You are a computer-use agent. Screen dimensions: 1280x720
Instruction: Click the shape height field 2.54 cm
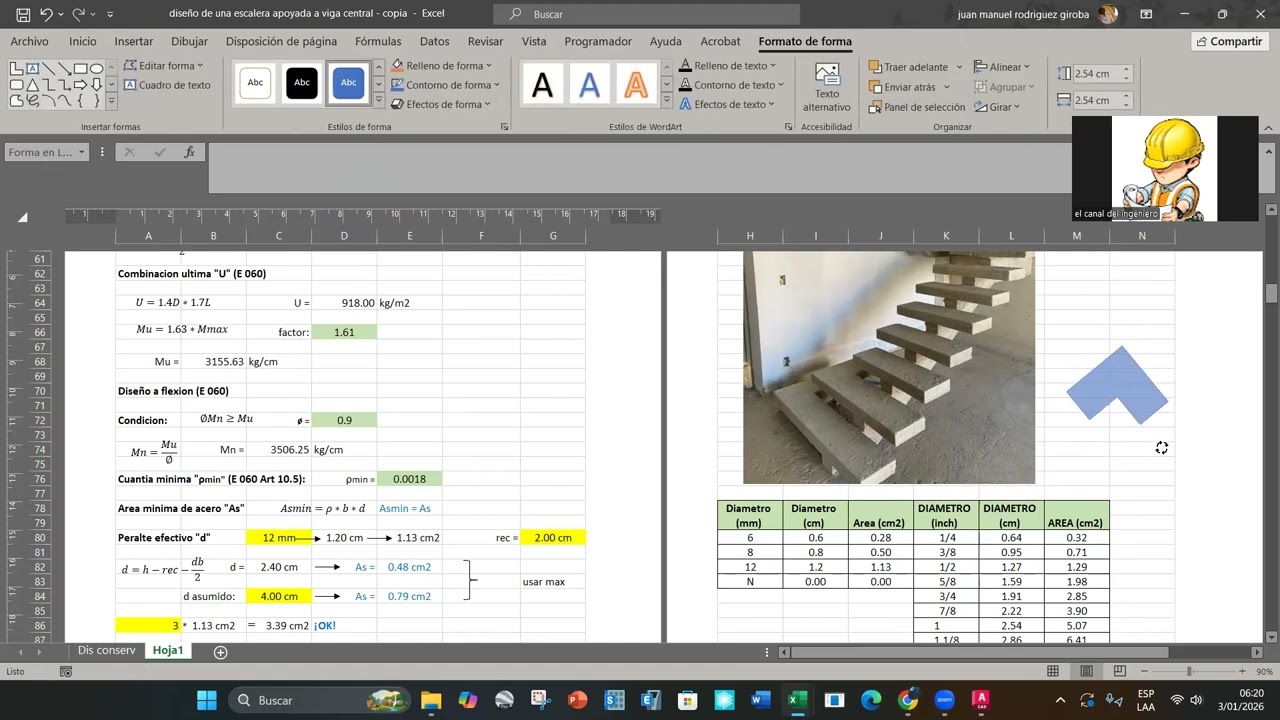[x=1095, y=74]
